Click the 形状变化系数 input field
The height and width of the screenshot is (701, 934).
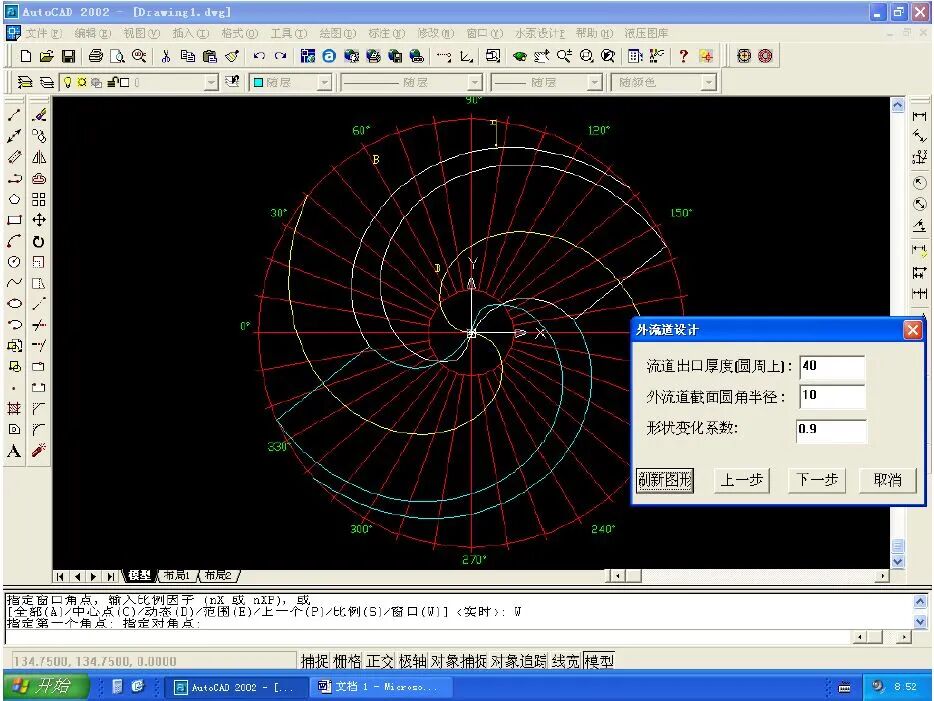(x=831, y=431)
